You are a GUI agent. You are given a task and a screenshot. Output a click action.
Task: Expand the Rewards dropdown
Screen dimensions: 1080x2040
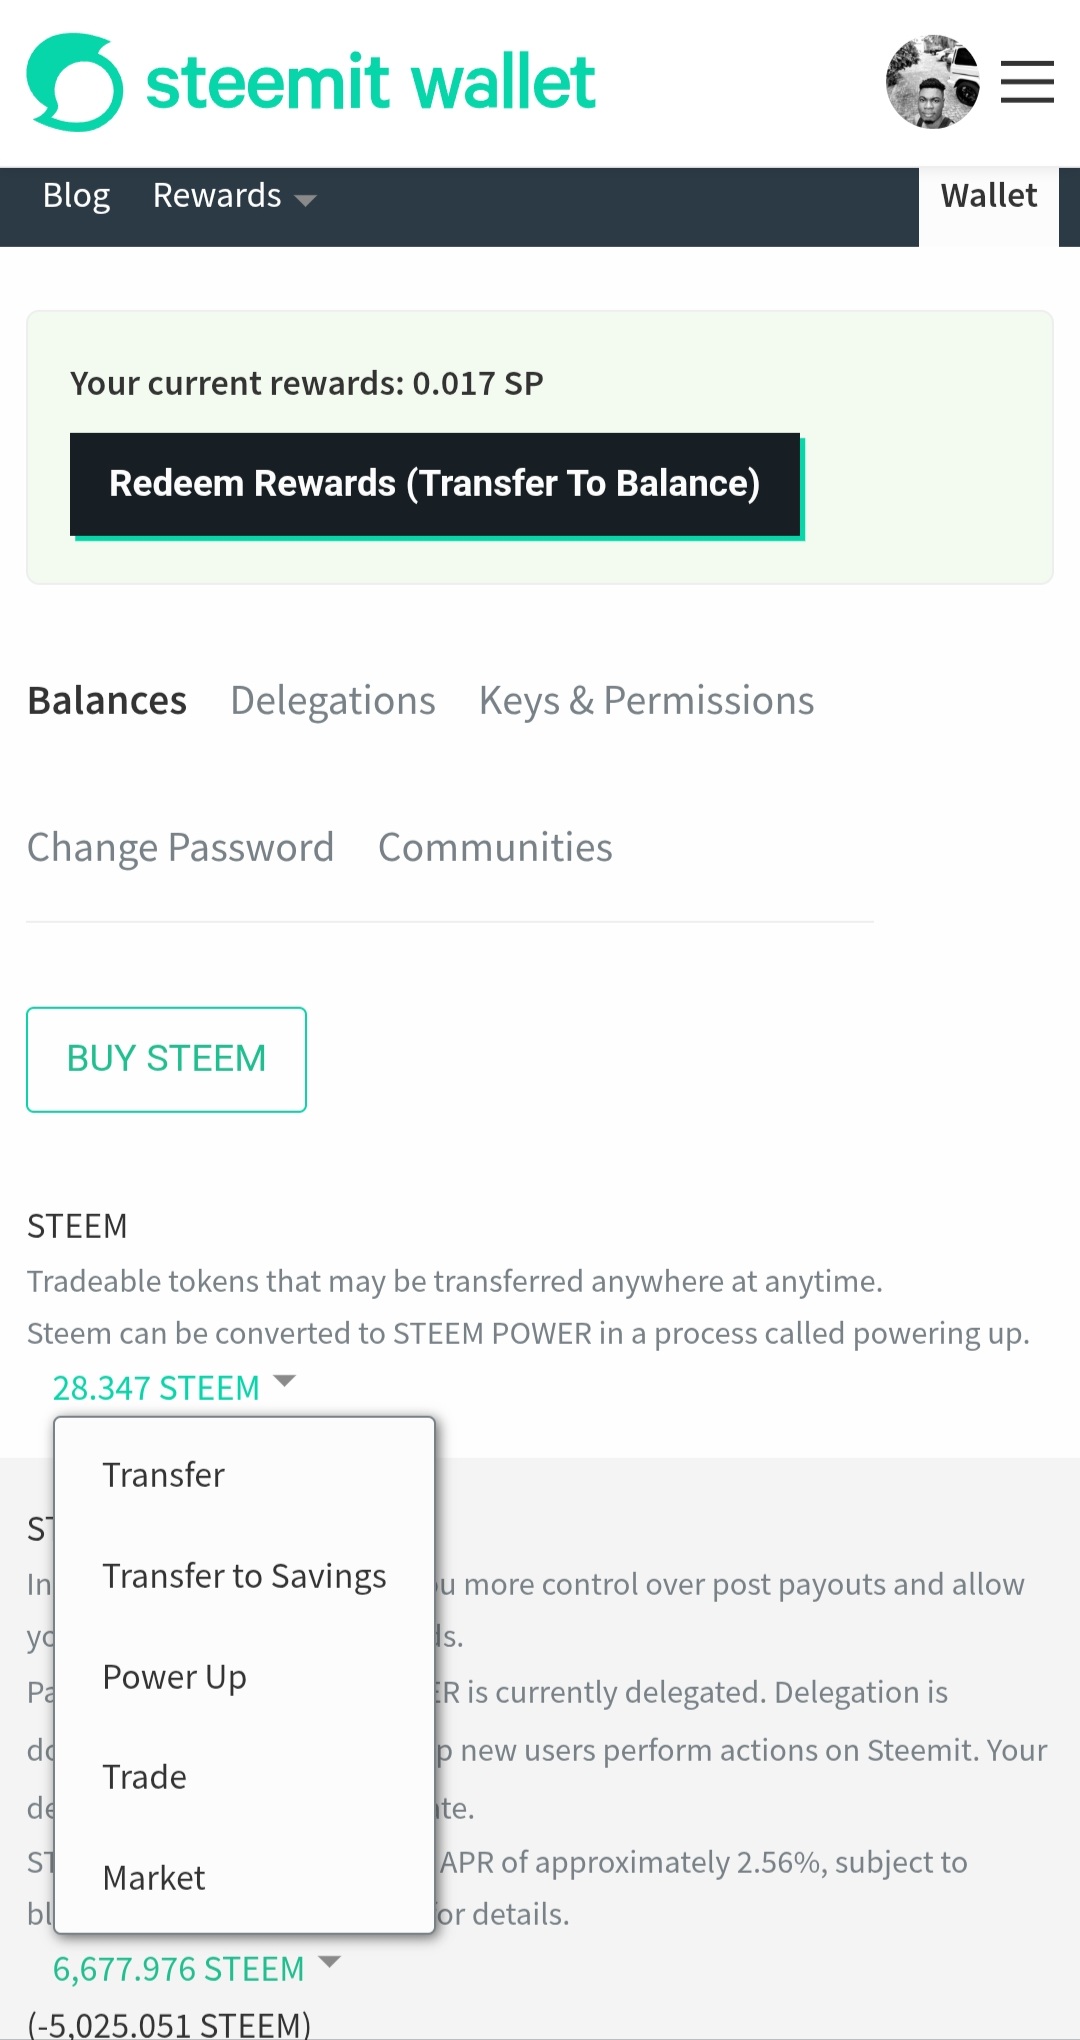click(x=233, y=196)
